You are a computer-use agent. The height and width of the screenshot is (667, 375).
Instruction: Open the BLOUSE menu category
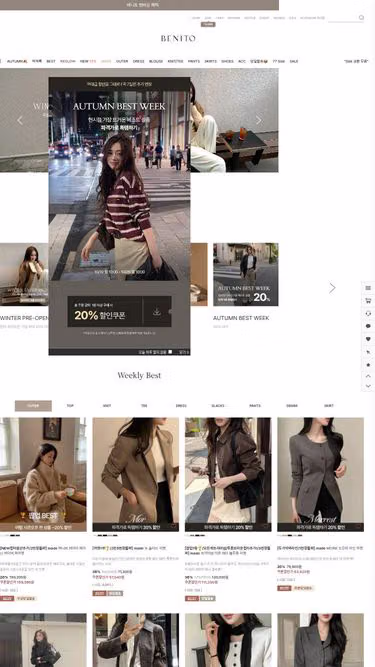click(x=156, y=61)
